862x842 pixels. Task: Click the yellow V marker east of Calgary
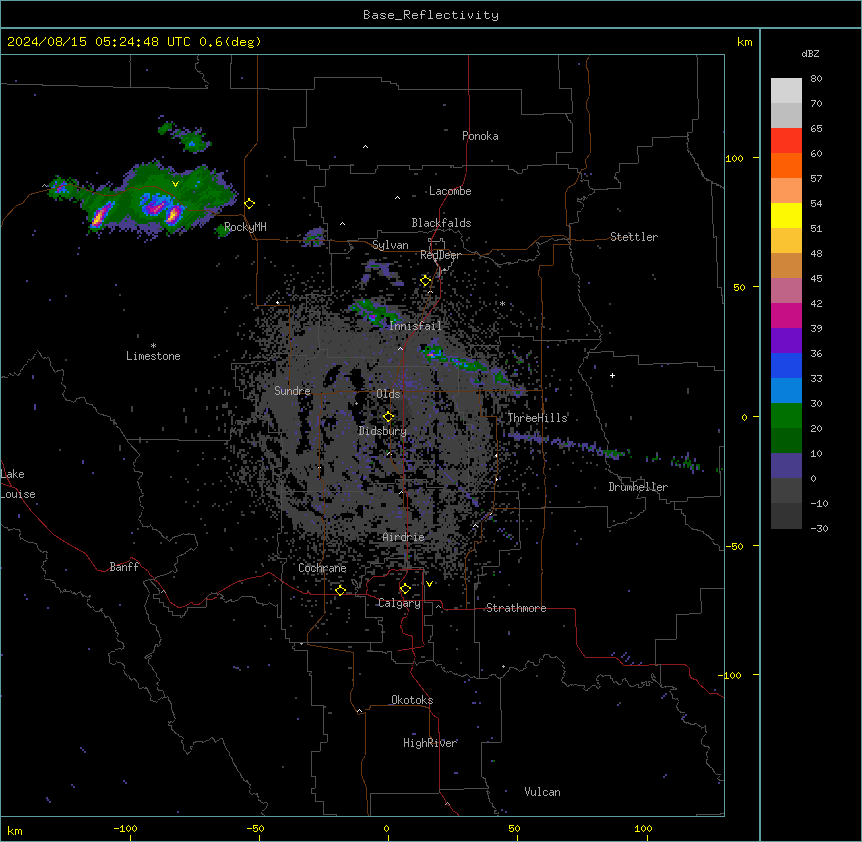point(429,584)
